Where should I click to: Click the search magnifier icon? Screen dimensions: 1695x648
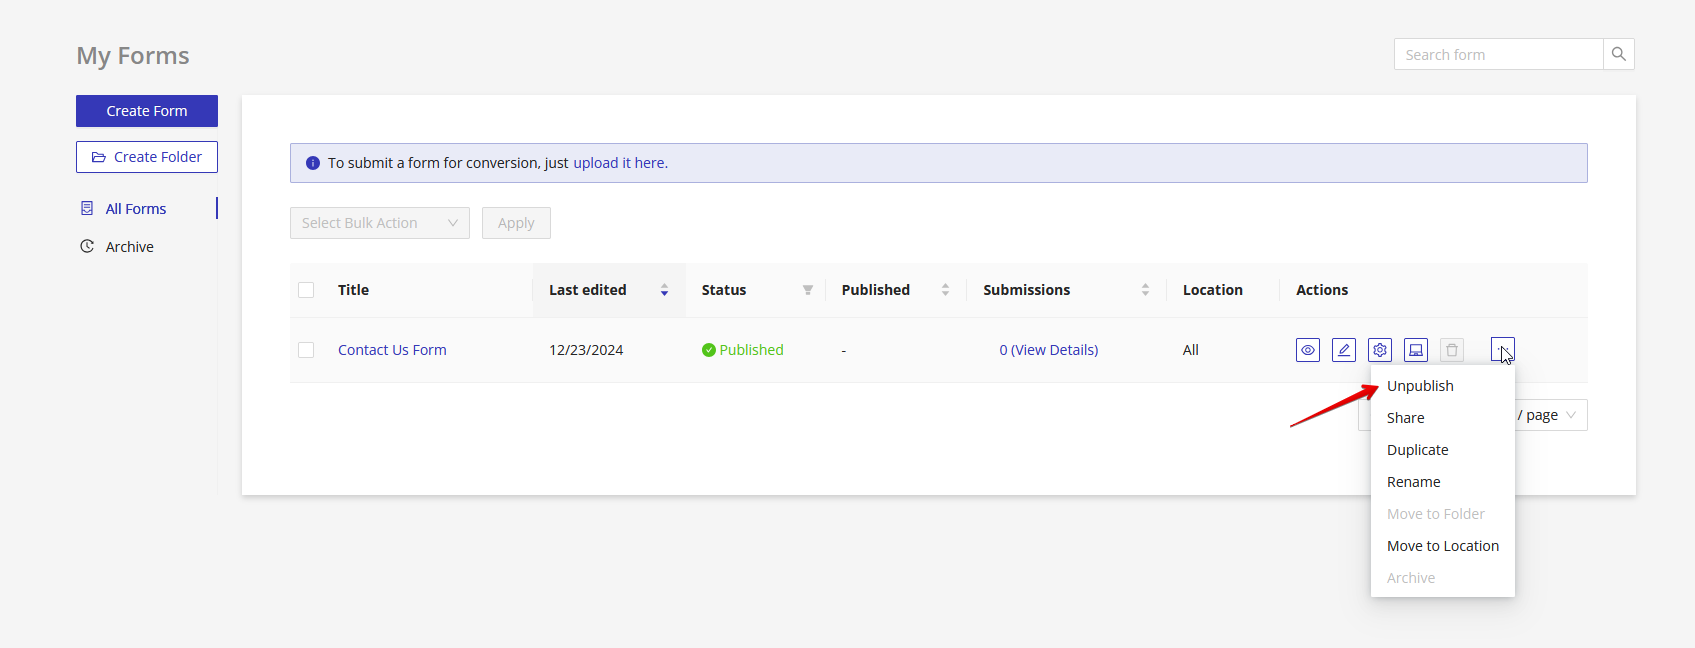[1618, 54]
